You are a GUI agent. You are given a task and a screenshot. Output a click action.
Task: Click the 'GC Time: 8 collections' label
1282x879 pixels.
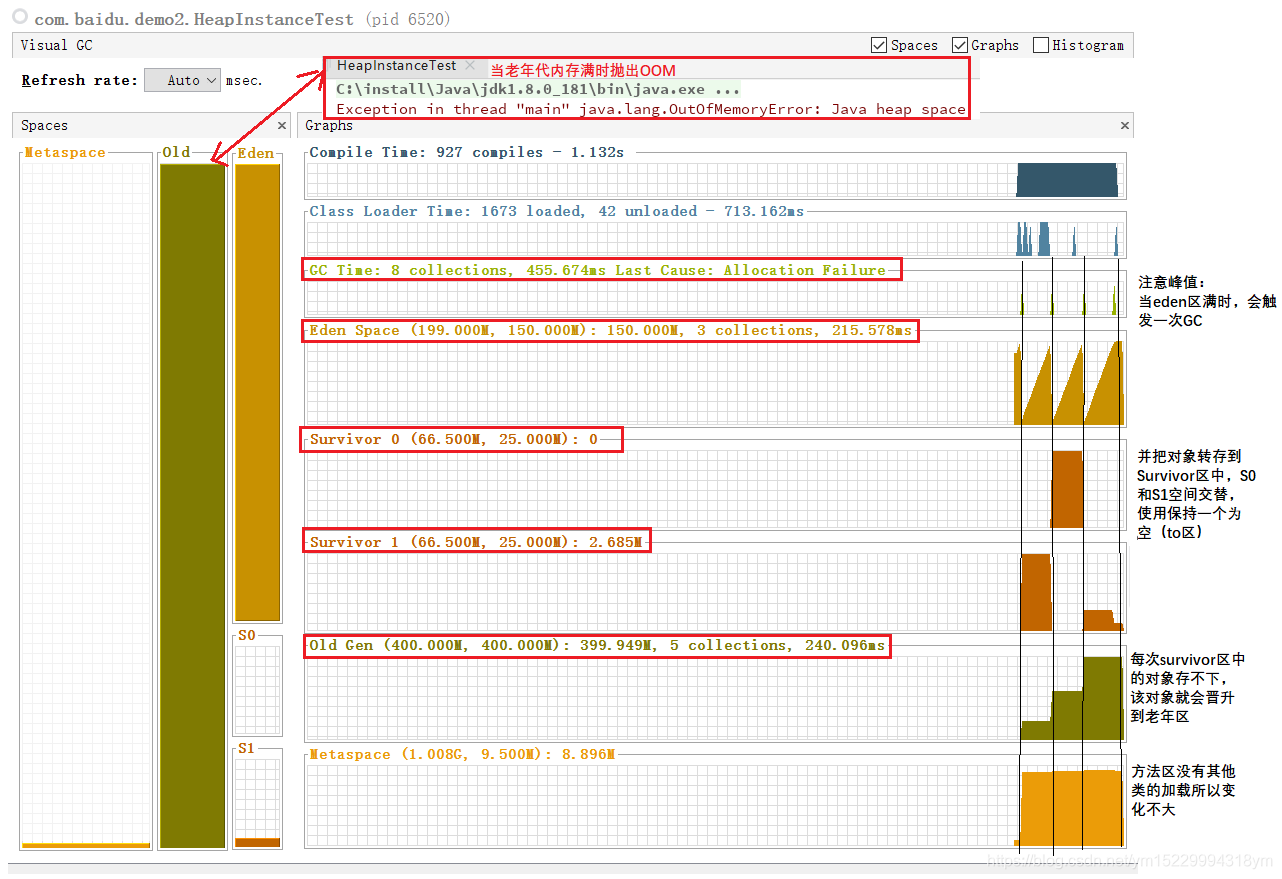tap(409, 270)
